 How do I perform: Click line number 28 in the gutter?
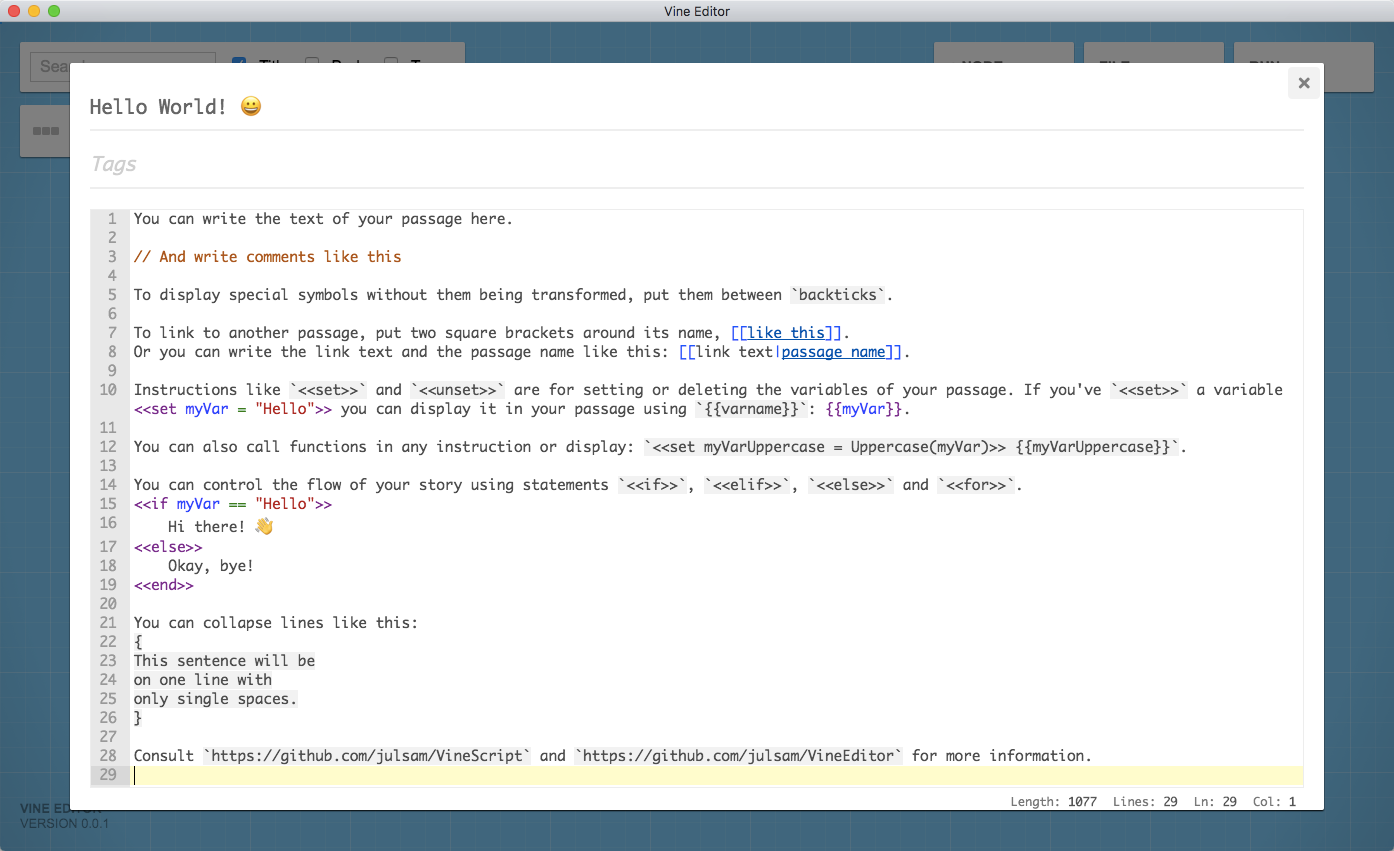pos(109,756)
